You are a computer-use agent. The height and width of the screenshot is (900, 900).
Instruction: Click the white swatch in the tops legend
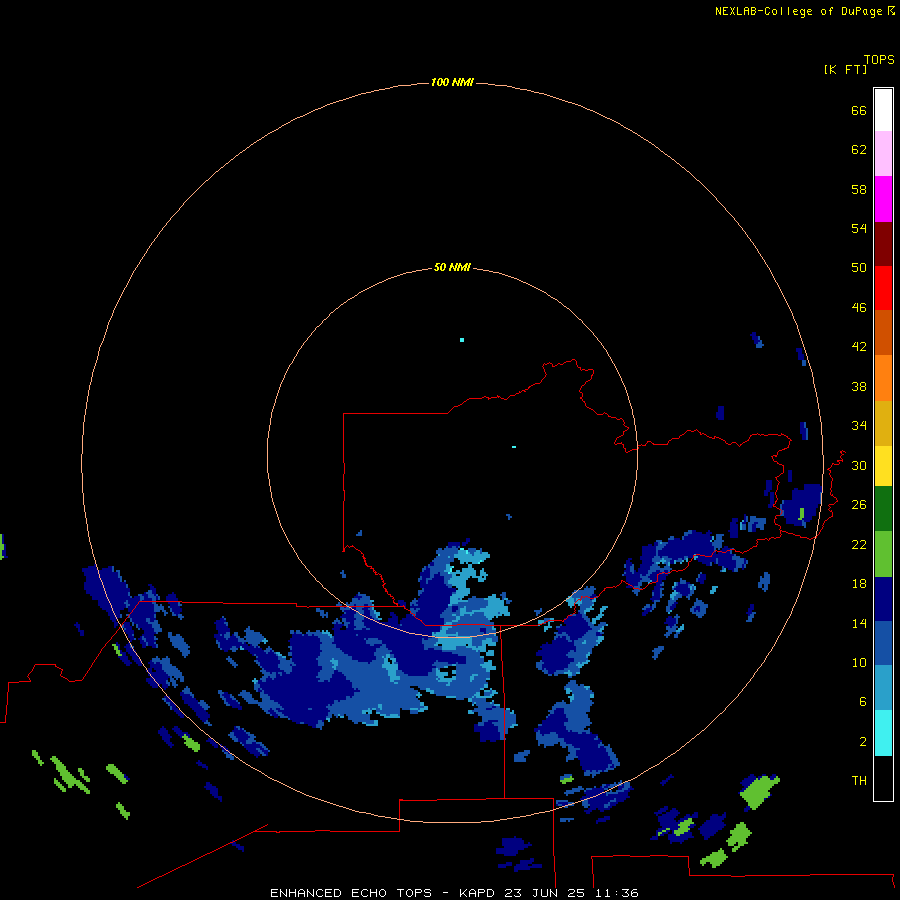[x=883, y=110]
